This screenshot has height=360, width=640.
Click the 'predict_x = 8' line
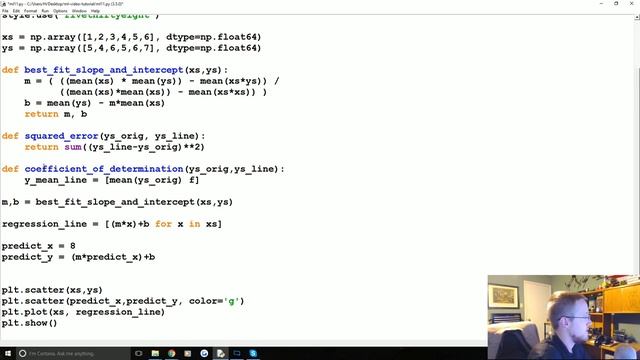tap(38, 246)
